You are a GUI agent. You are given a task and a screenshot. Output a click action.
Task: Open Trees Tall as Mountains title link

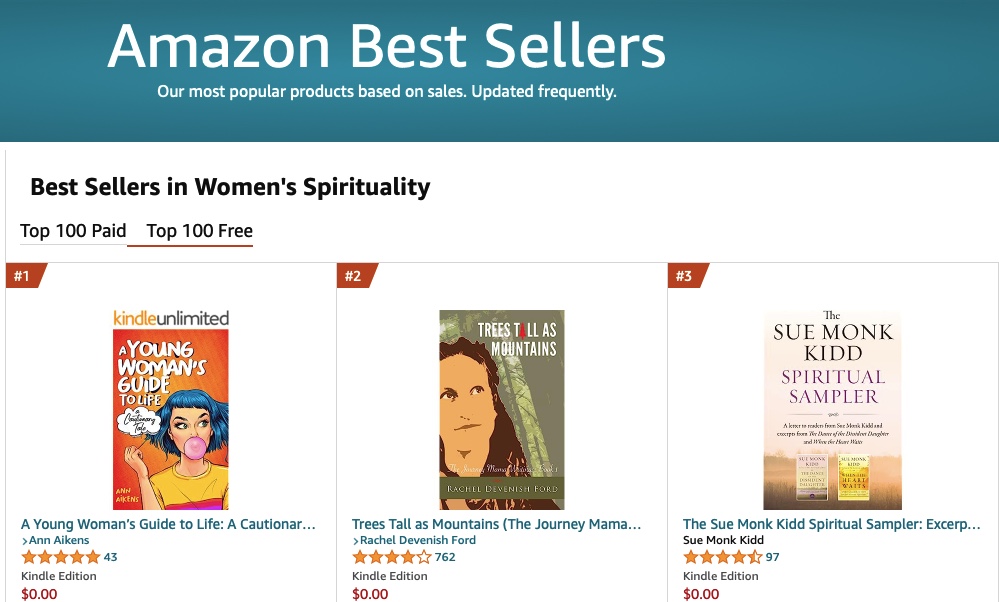pos(497,524)
